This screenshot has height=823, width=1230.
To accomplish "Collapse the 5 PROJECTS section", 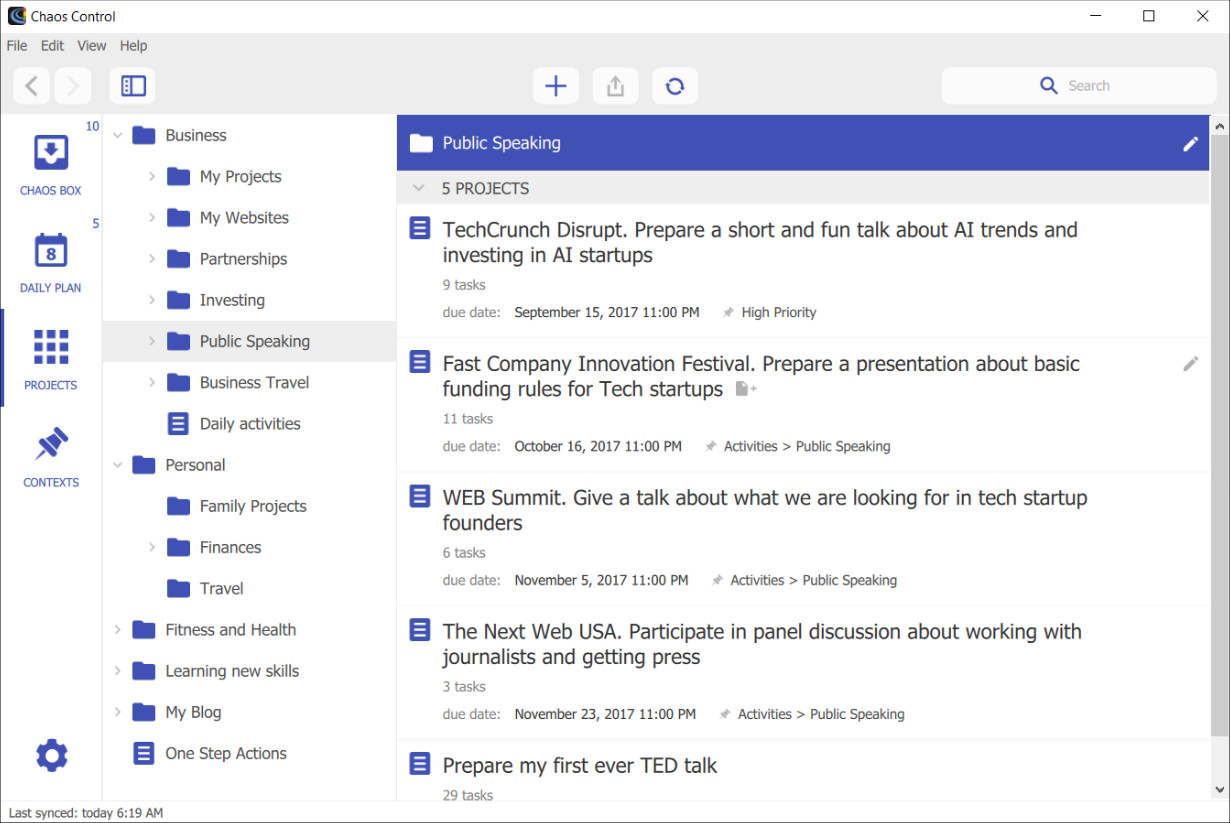I will pyautogui.click(x=418, y=188).
